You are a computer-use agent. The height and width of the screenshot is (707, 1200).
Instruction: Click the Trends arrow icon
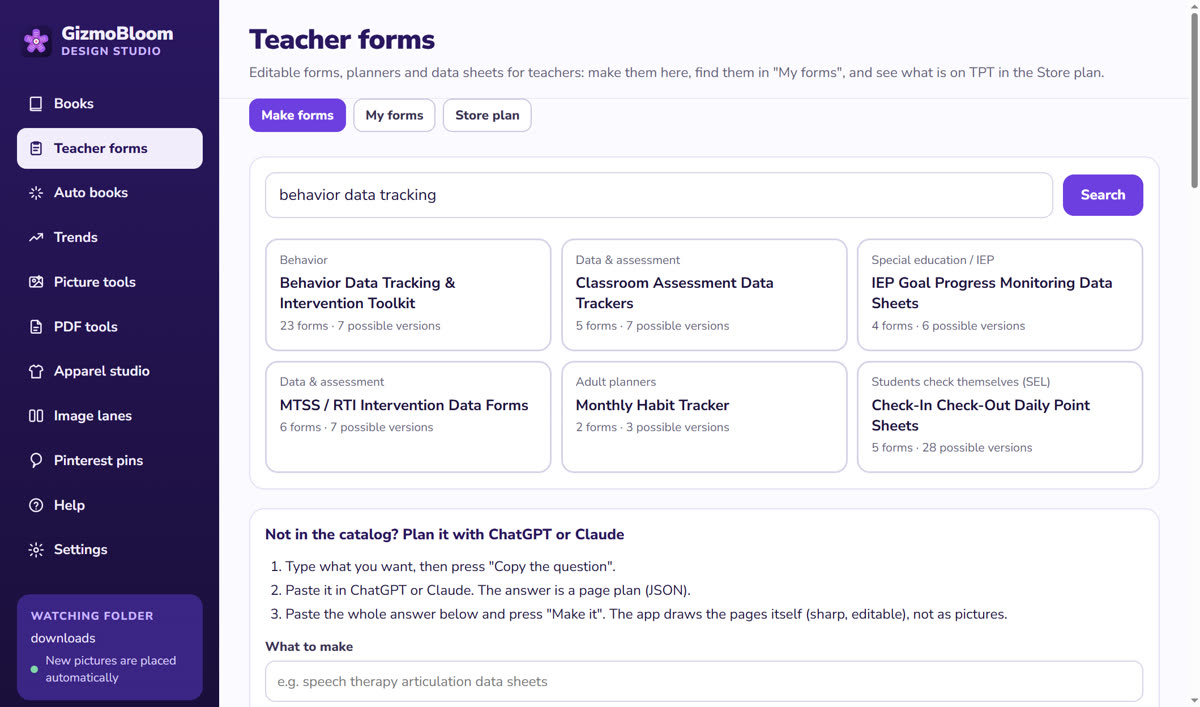pos(36,238)
